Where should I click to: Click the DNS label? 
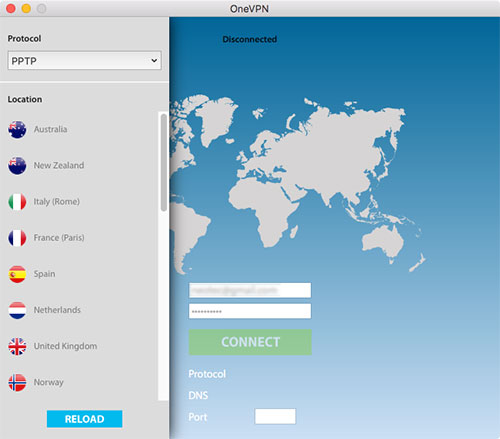coord(198,395)
